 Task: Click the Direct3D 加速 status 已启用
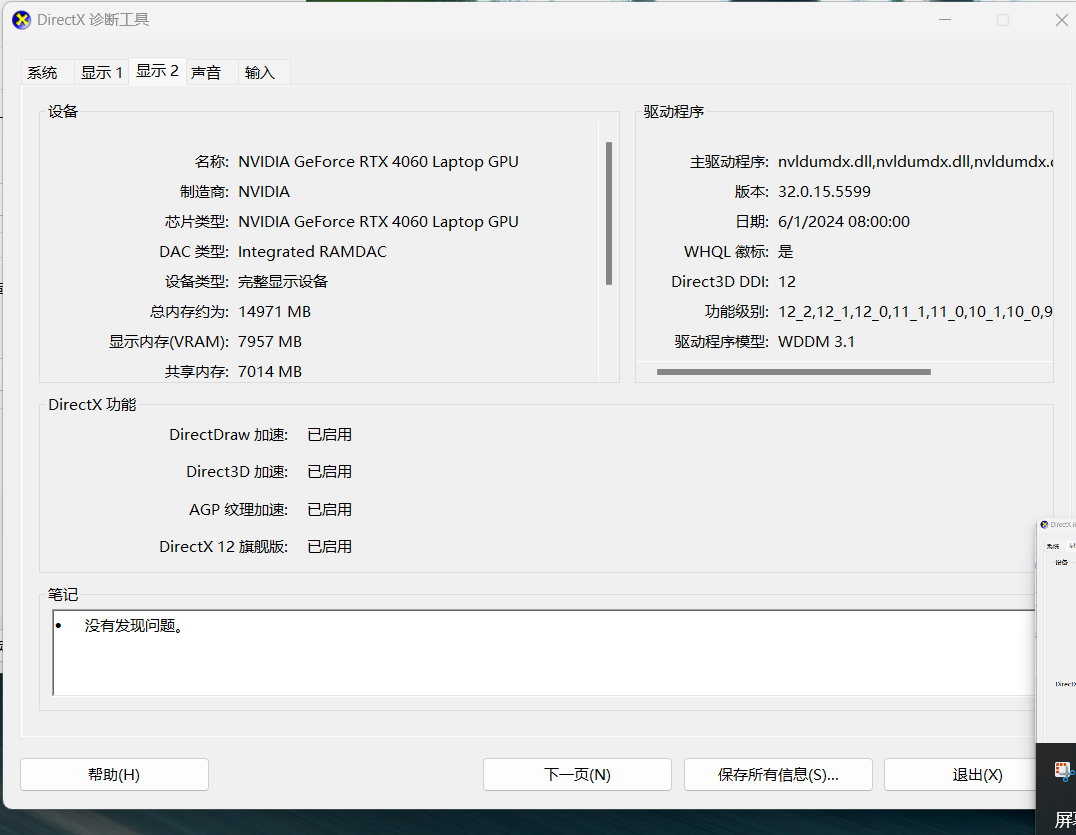click(x=329, y=472)
